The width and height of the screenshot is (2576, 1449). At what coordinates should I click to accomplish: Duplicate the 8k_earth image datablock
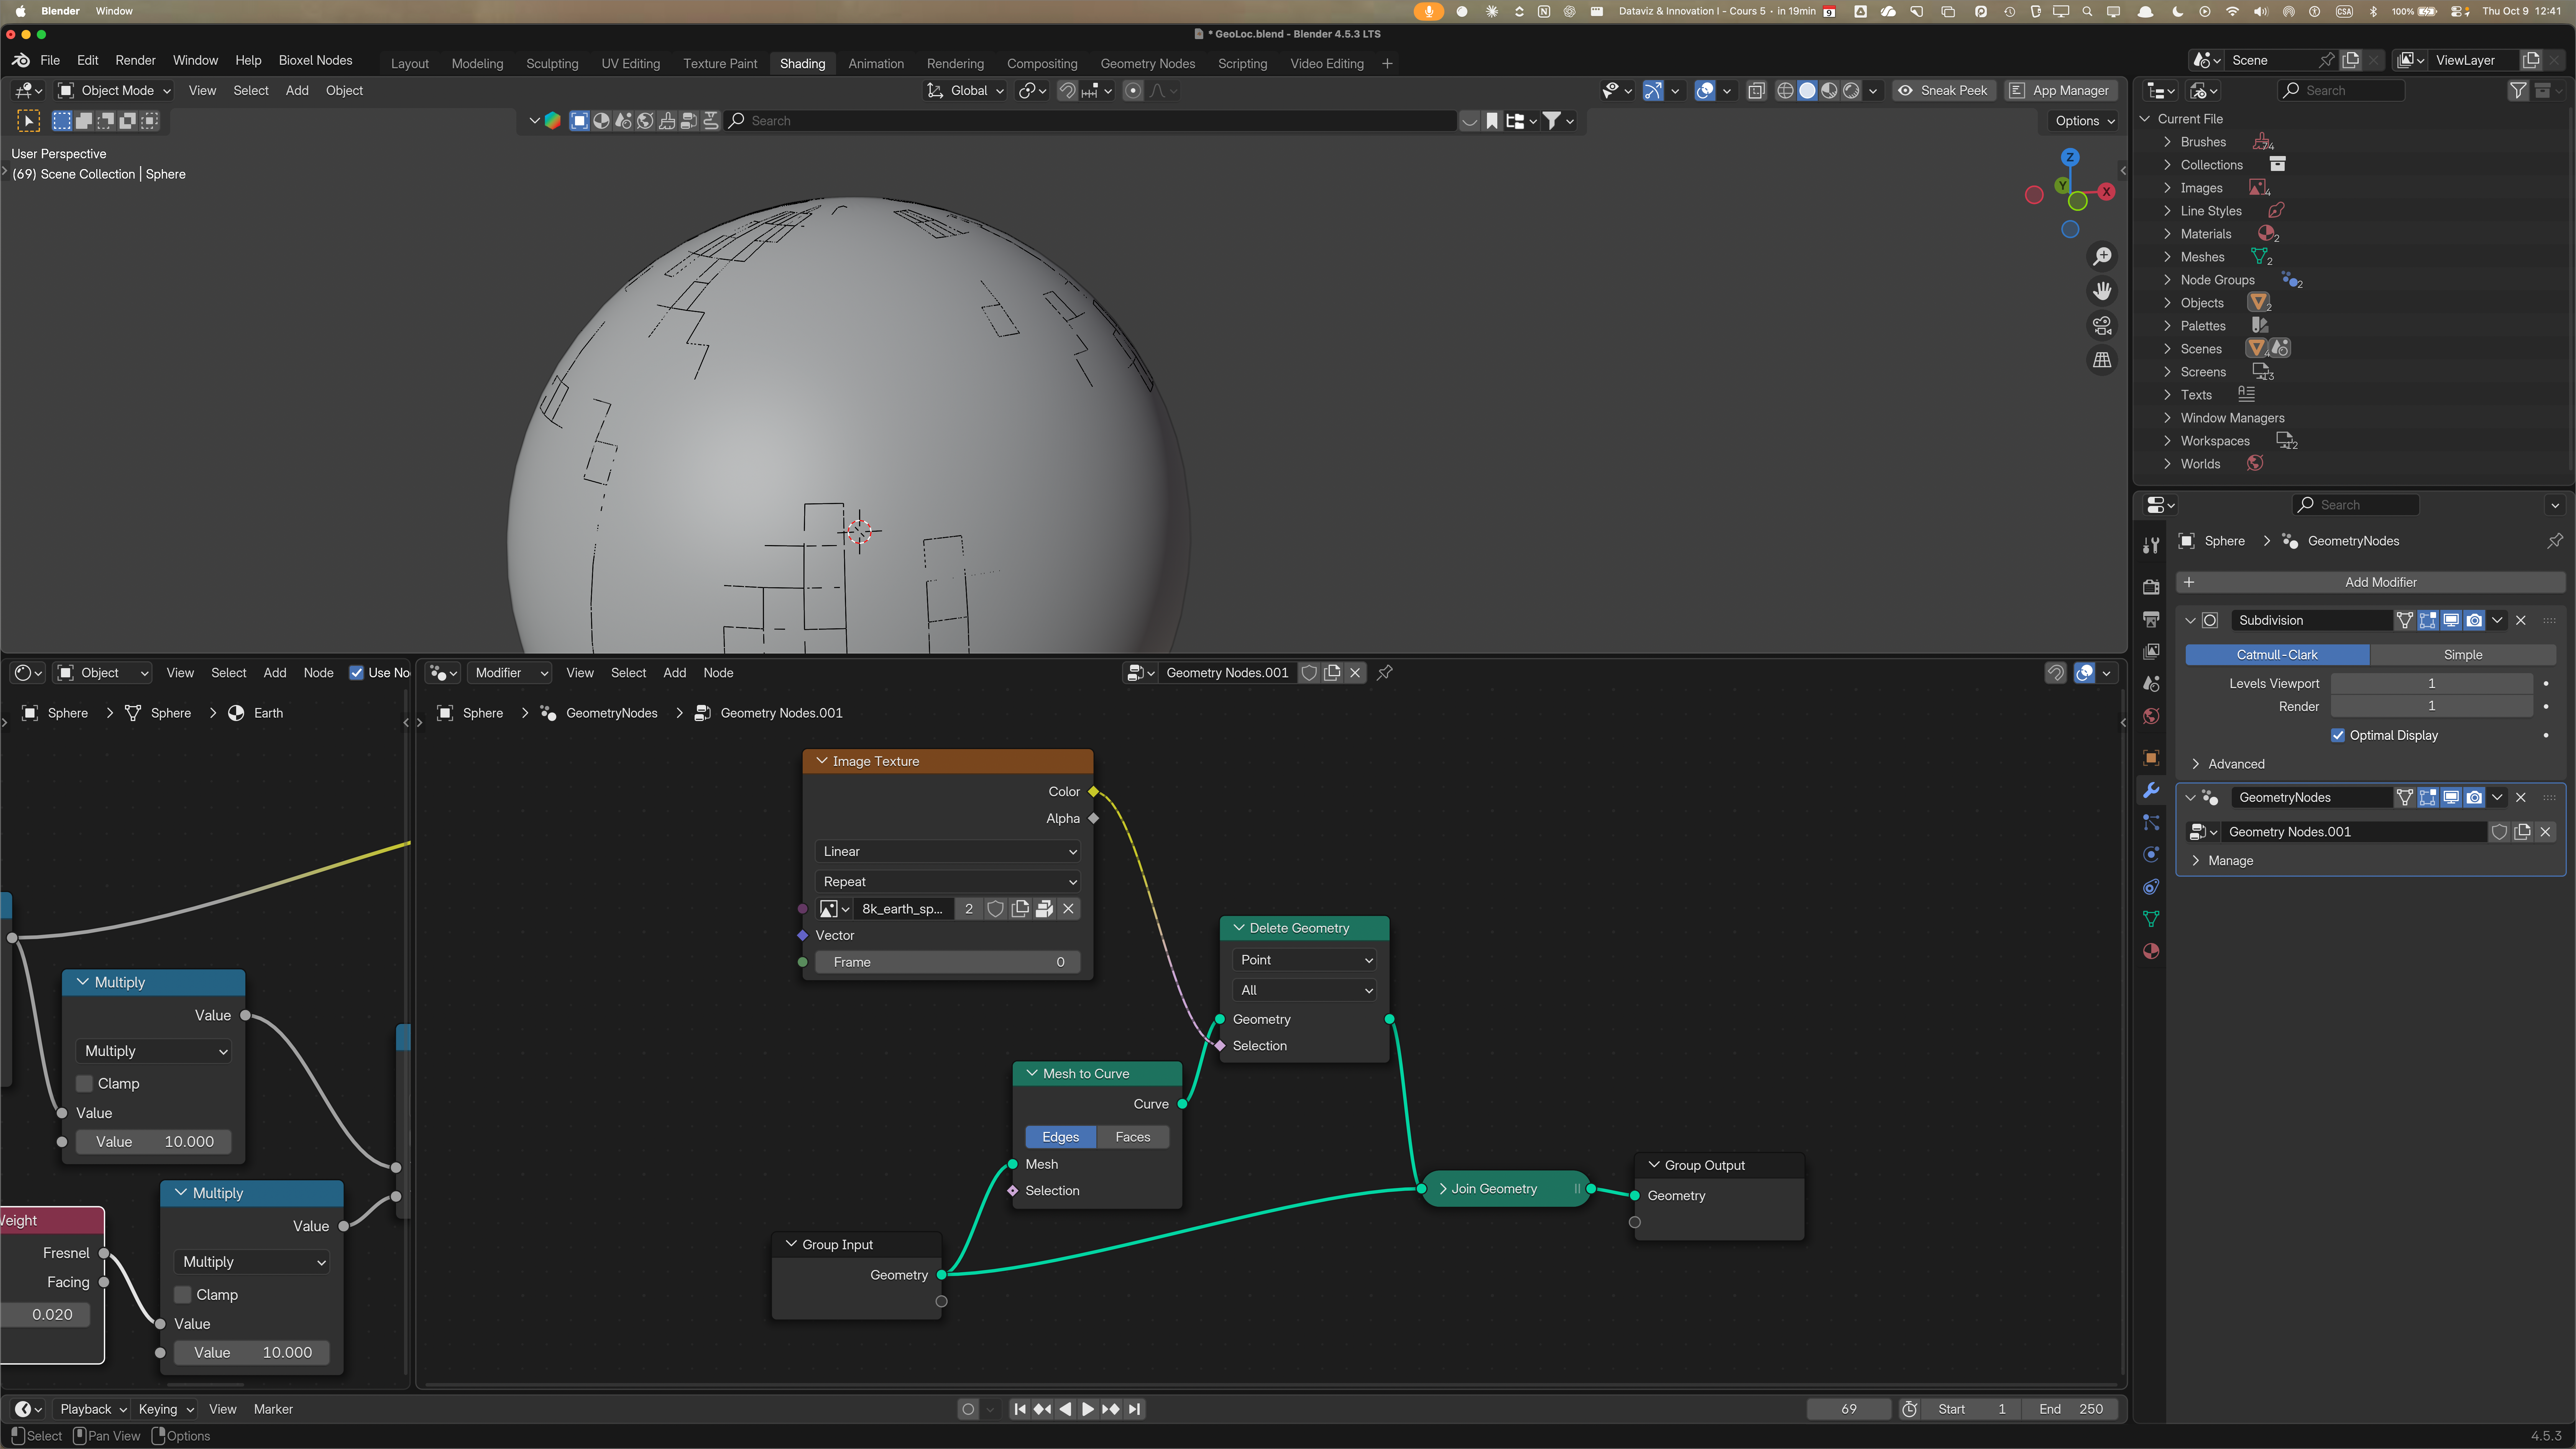click(x=1020, y=909)
